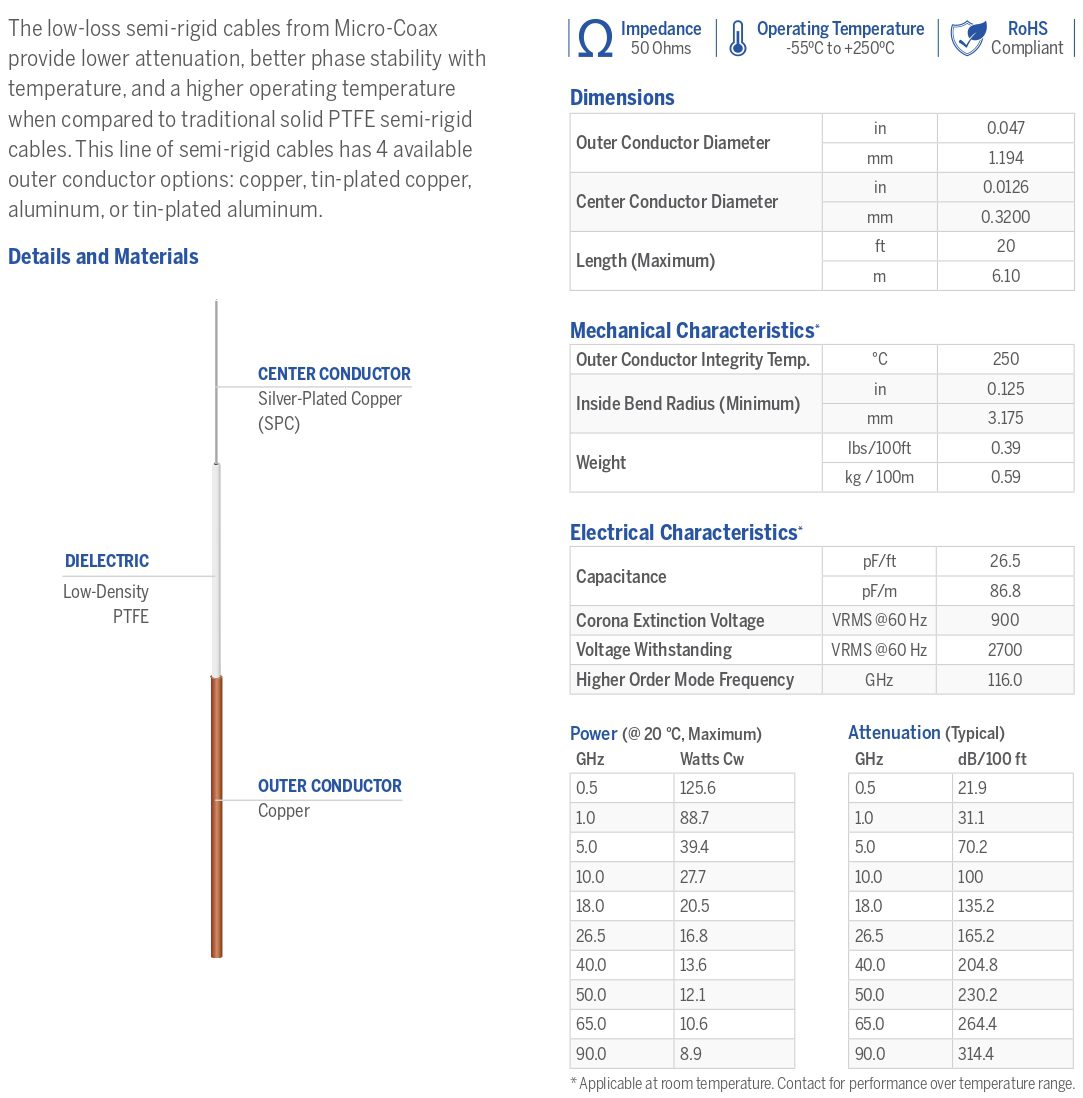Click the Attenuation table title

pyautogui.click(x=894, y=733)
